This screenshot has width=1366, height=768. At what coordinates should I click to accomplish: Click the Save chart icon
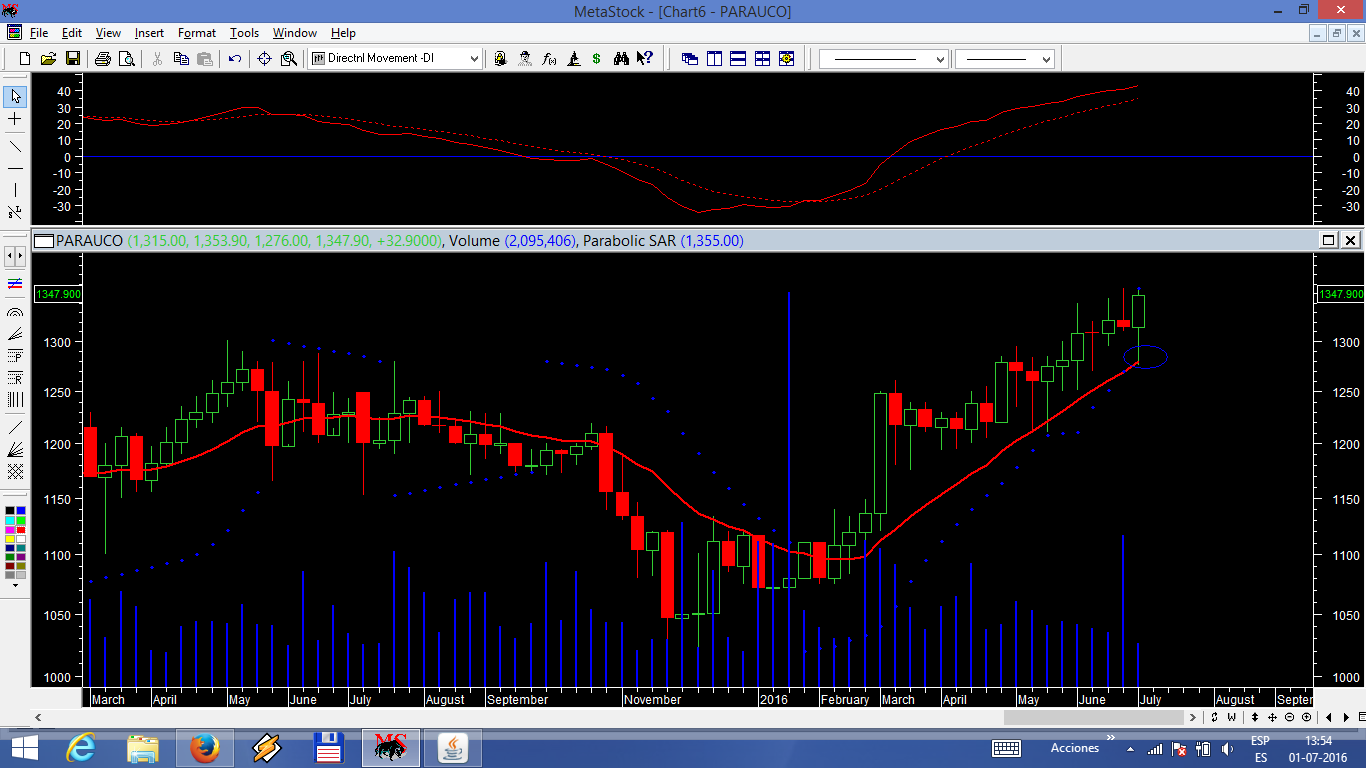click(x=73, y=59)
